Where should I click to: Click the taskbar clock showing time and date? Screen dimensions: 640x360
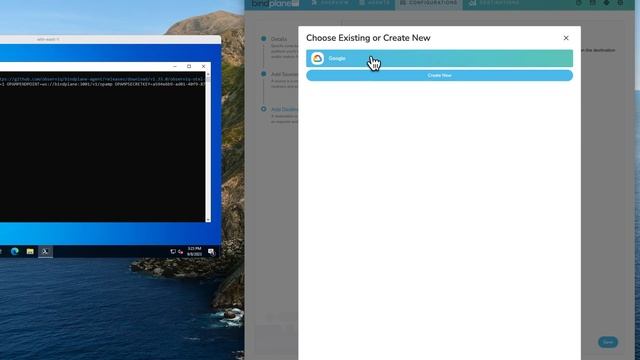[194, 251]
